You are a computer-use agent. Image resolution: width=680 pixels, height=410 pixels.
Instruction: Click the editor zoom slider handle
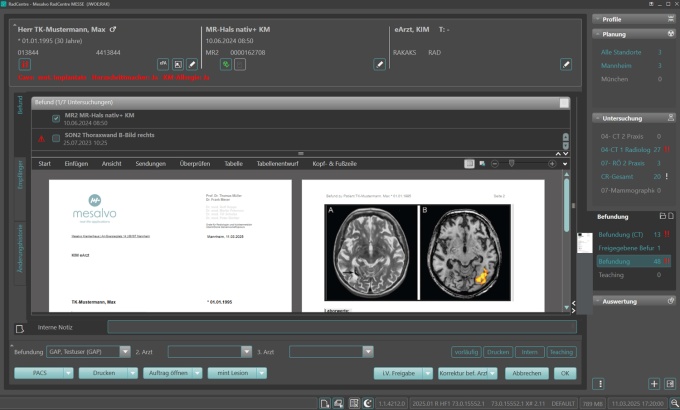511,164
